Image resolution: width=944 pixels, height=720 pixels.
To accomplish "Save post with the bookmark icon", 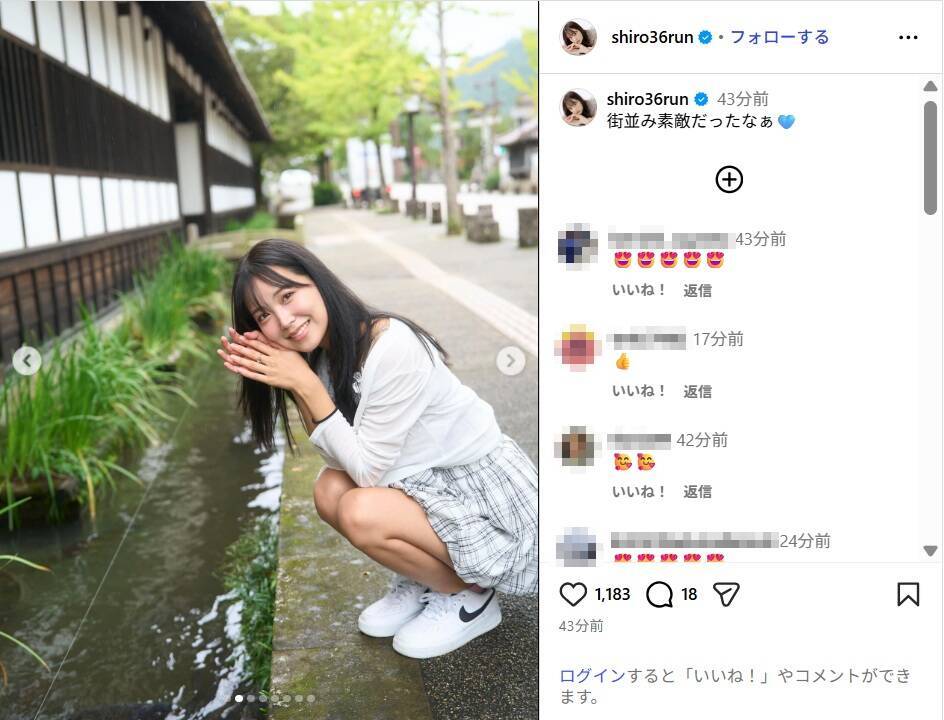I will pos(908,594).
